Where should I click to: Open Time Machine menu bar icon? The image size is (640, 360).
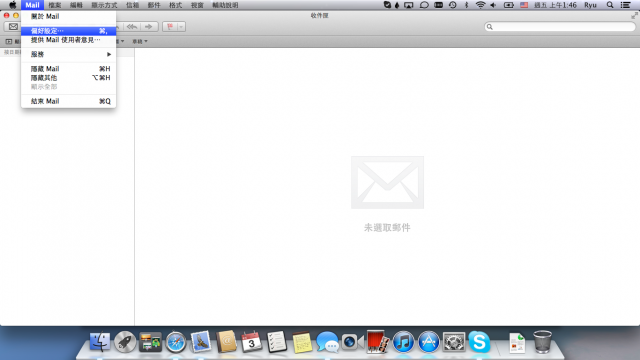(x=453, y=5)
